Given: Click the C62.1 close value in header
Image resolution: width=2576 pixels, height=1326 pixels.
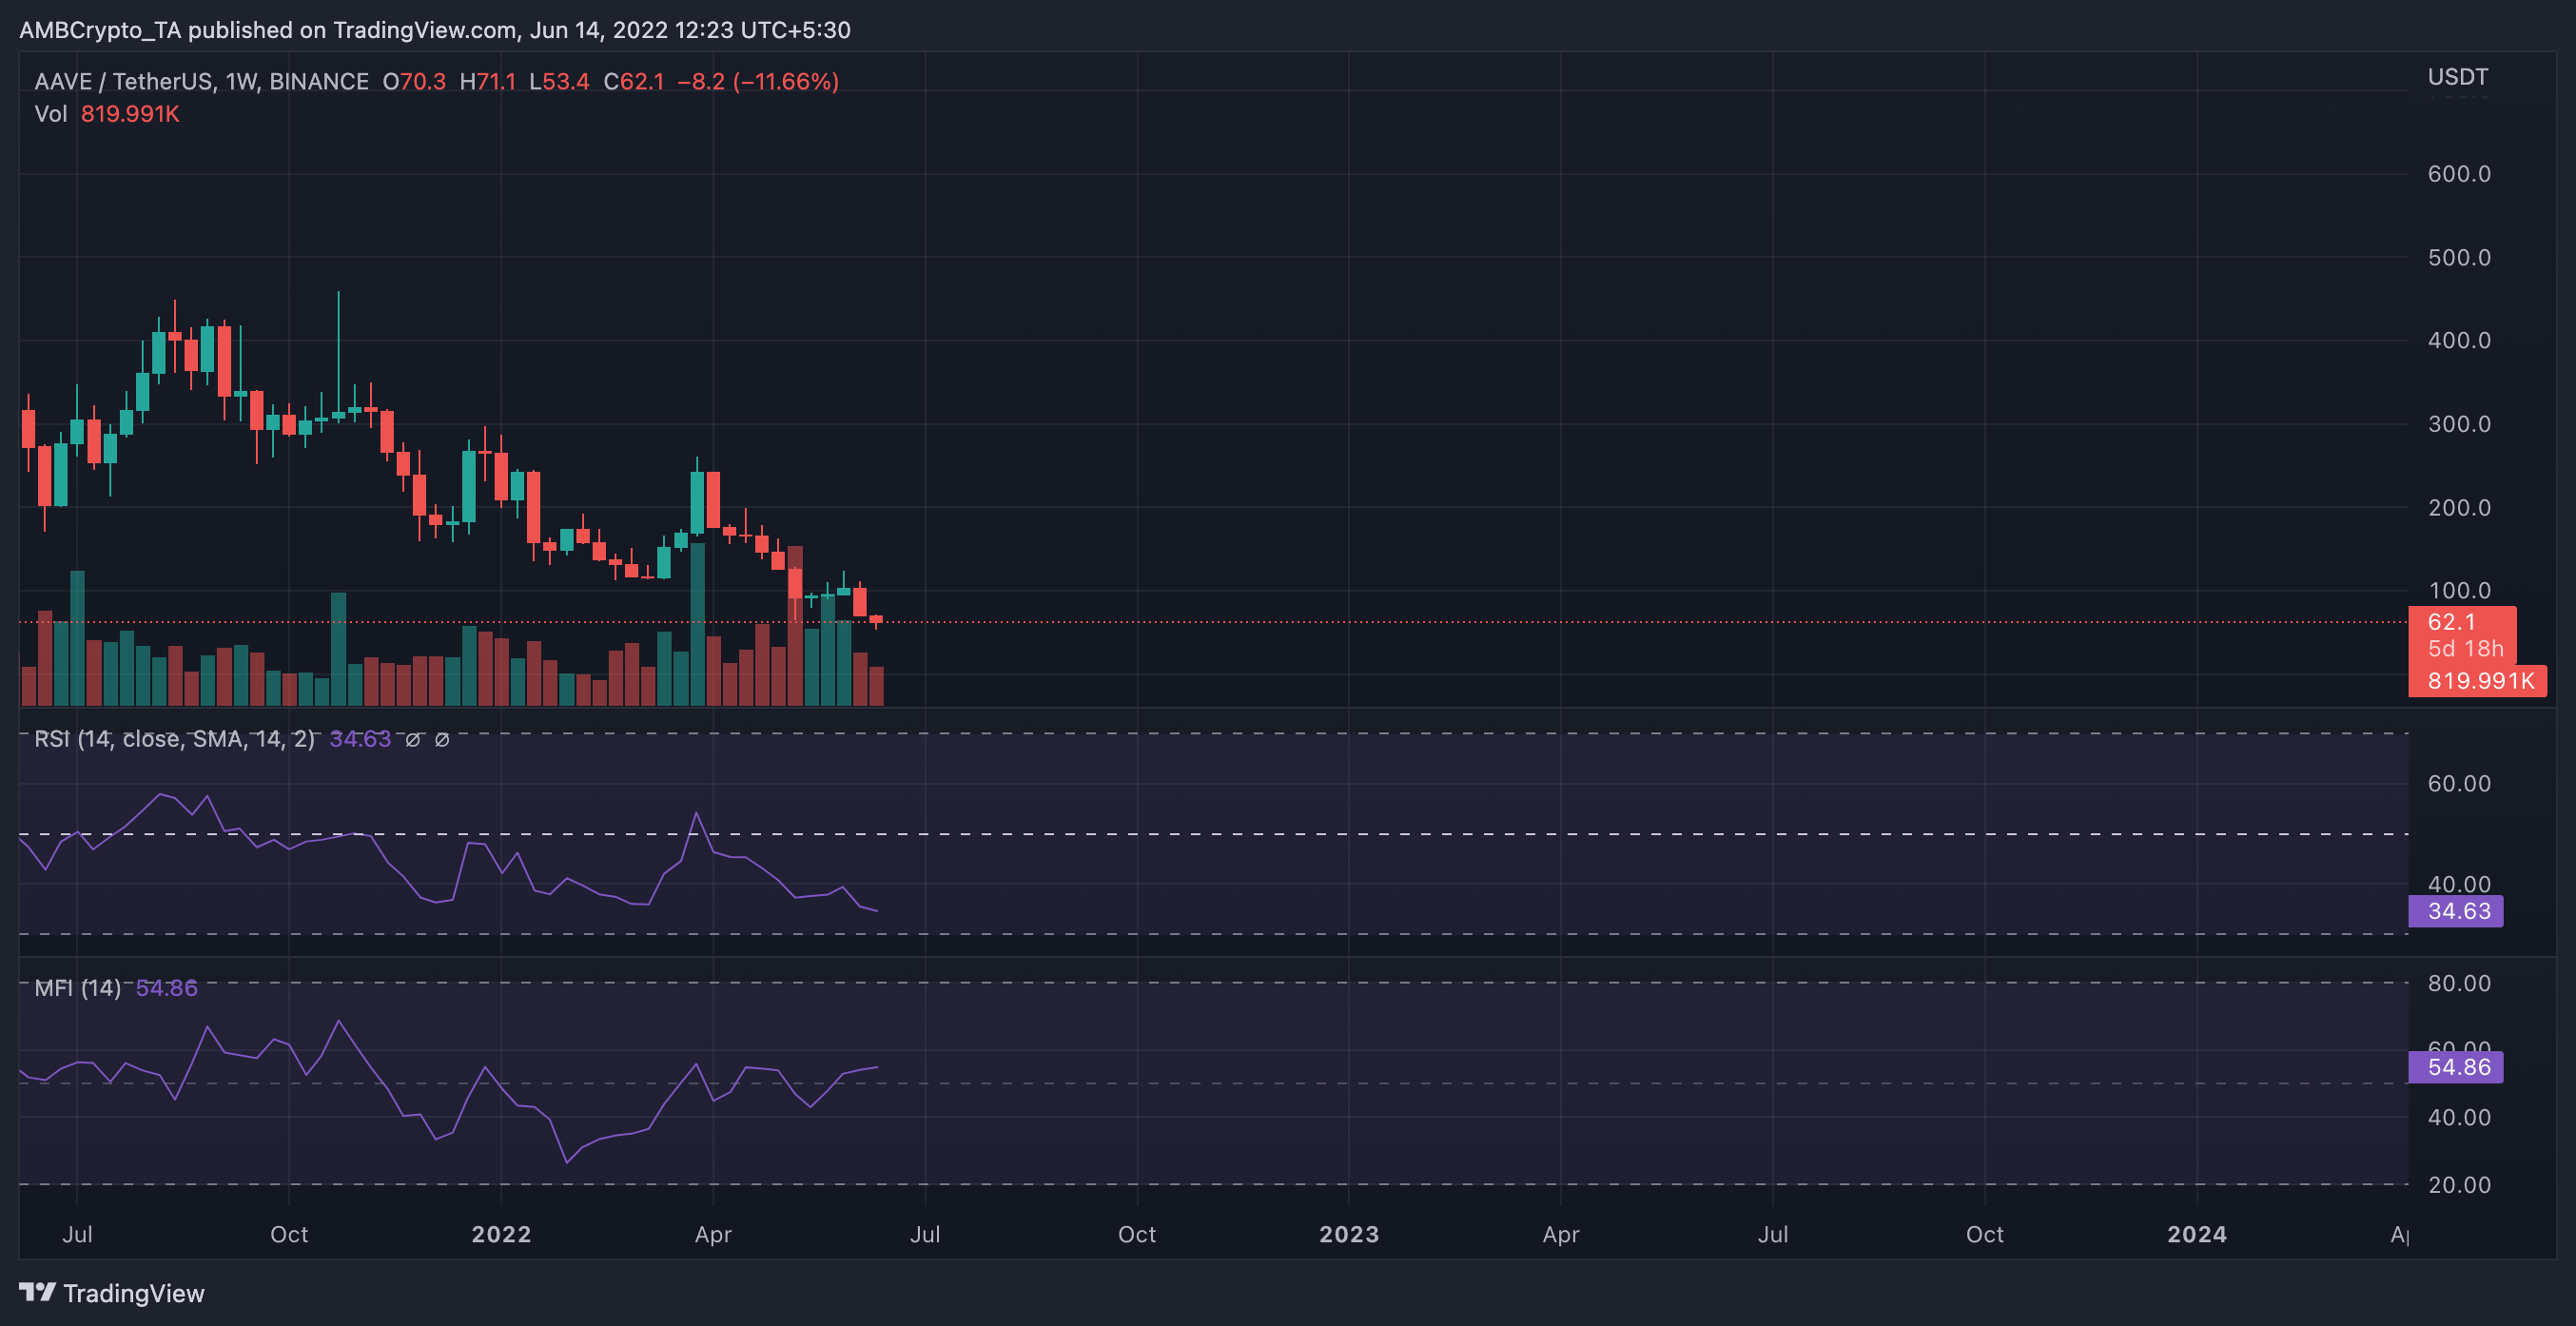Looking at the screenshot, I should tap(633, 82).
